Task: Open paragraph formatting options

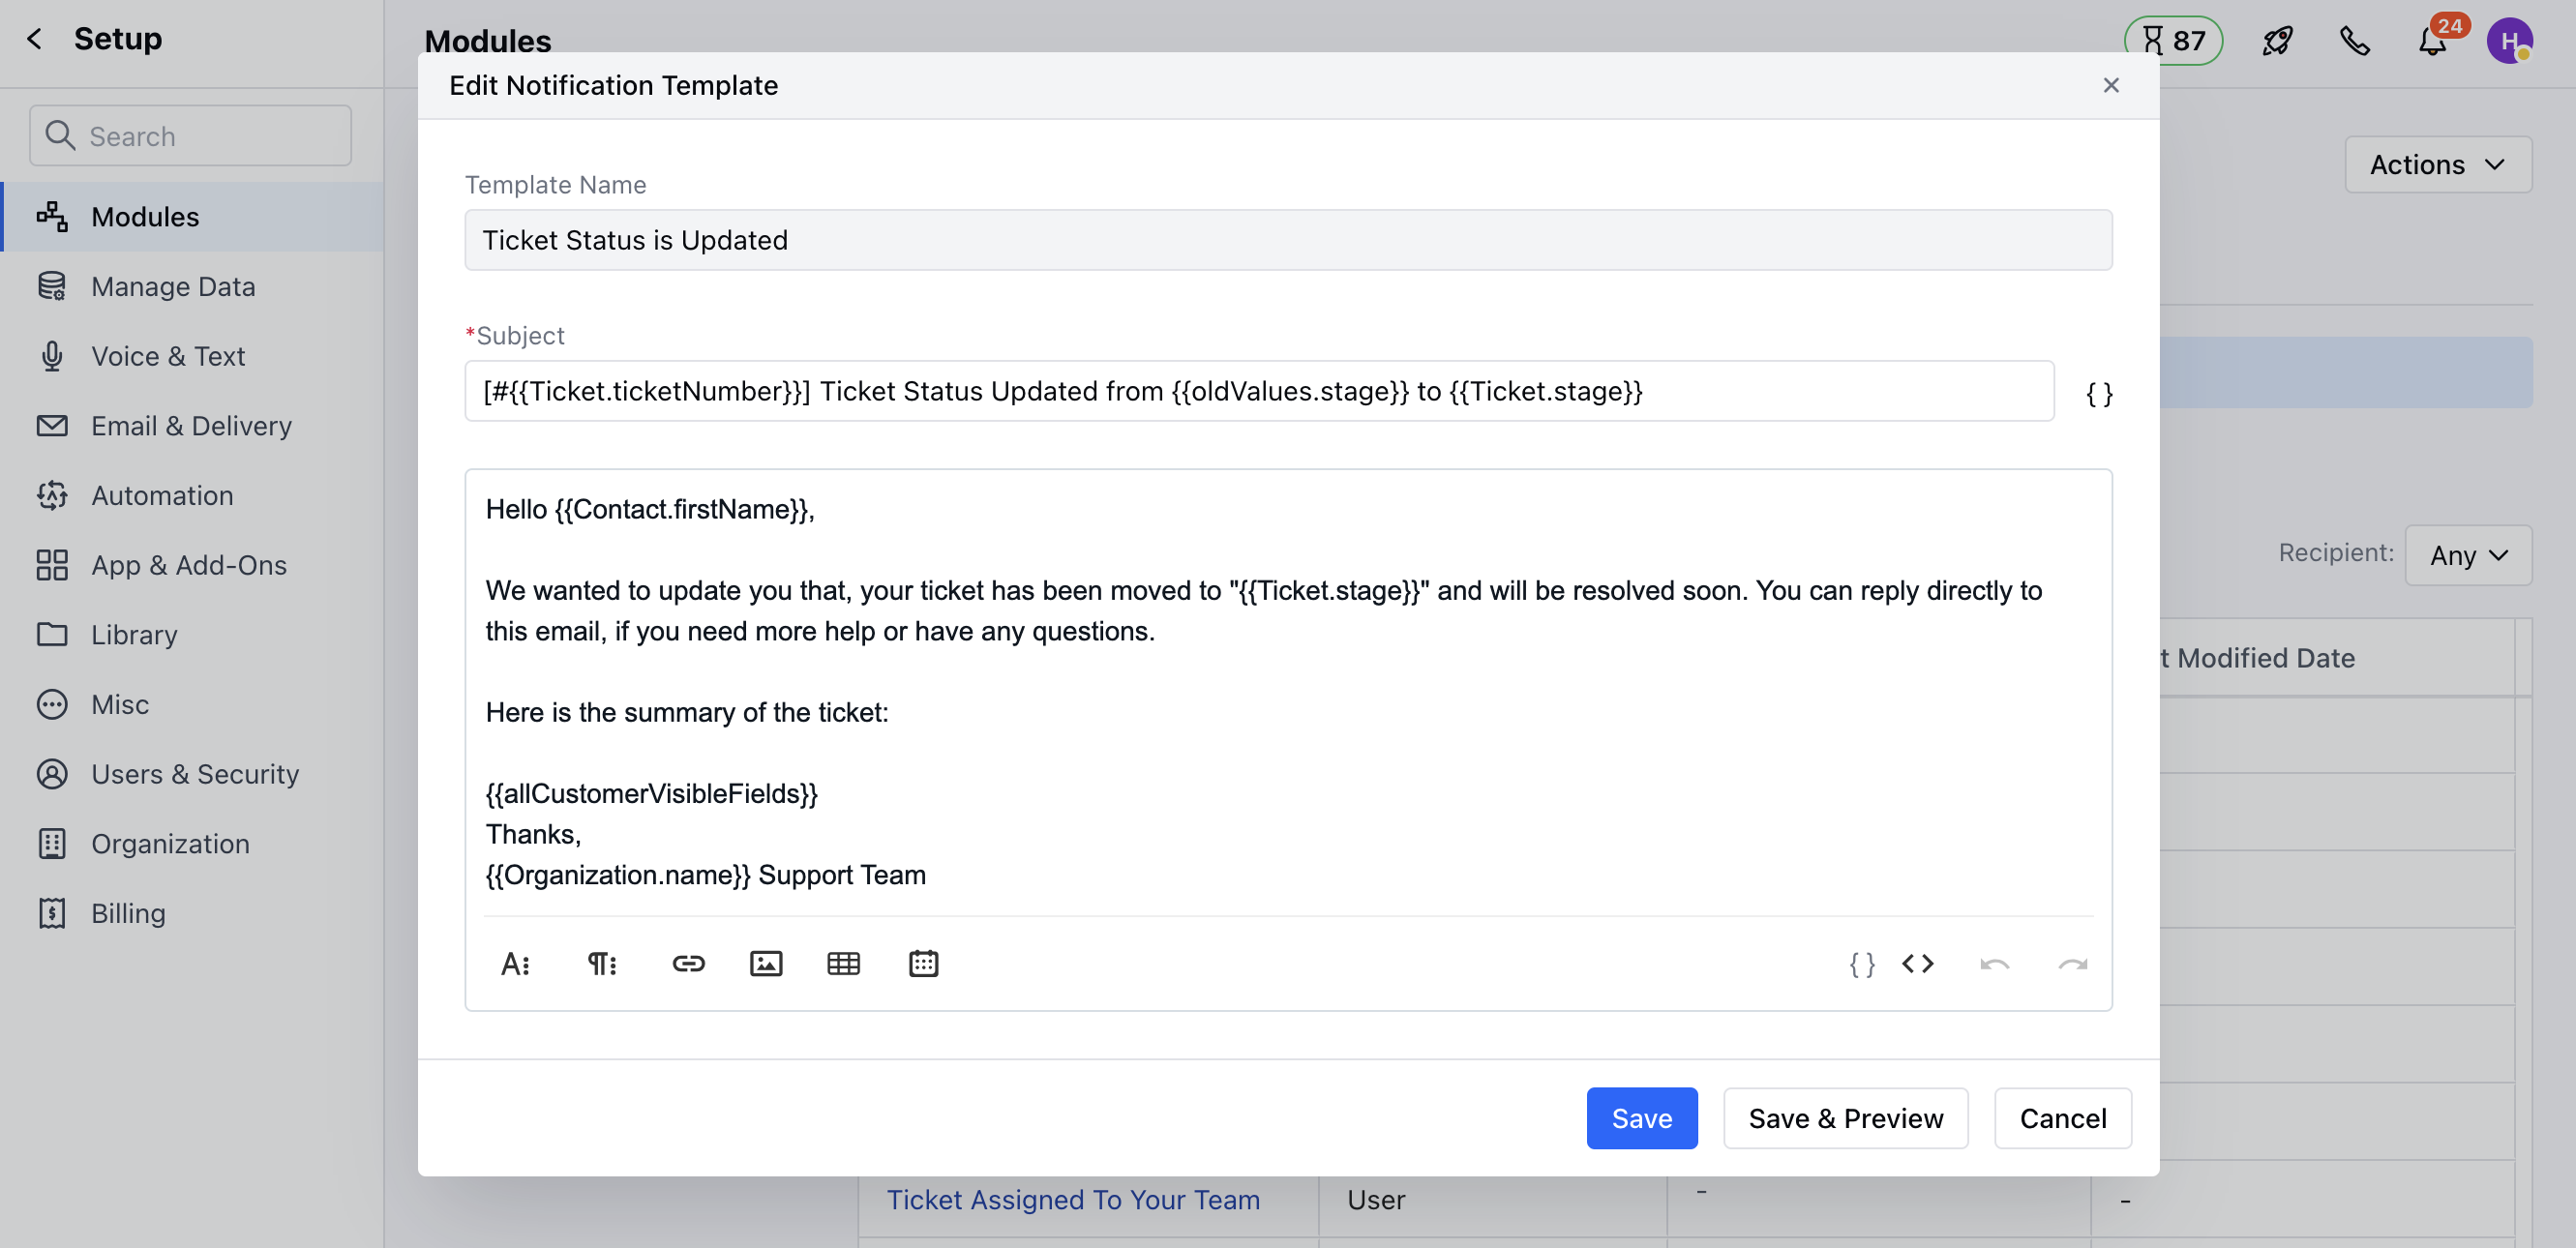Action: pyautogui.click(x=601, y=963)
